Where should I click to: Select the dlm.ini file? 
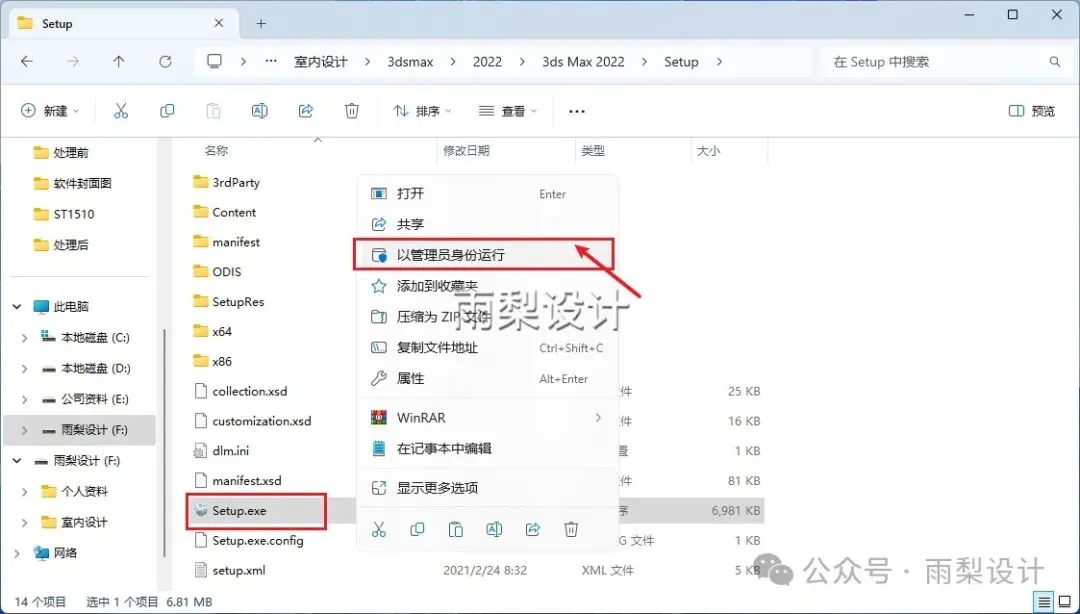(221, 451)
